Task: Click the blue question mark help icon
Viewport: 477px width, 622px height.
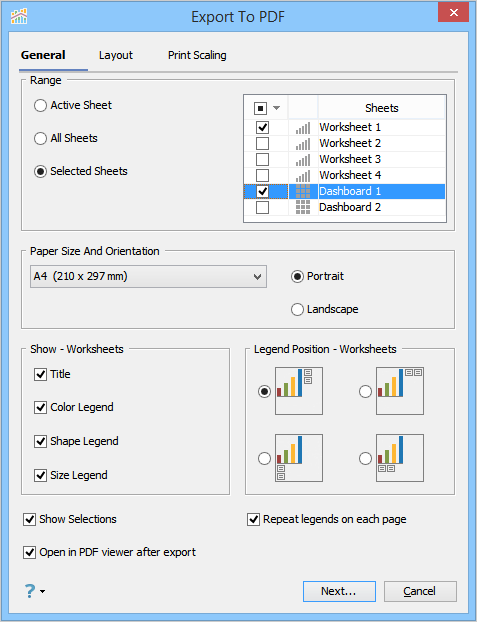Action: coord(30,591)
